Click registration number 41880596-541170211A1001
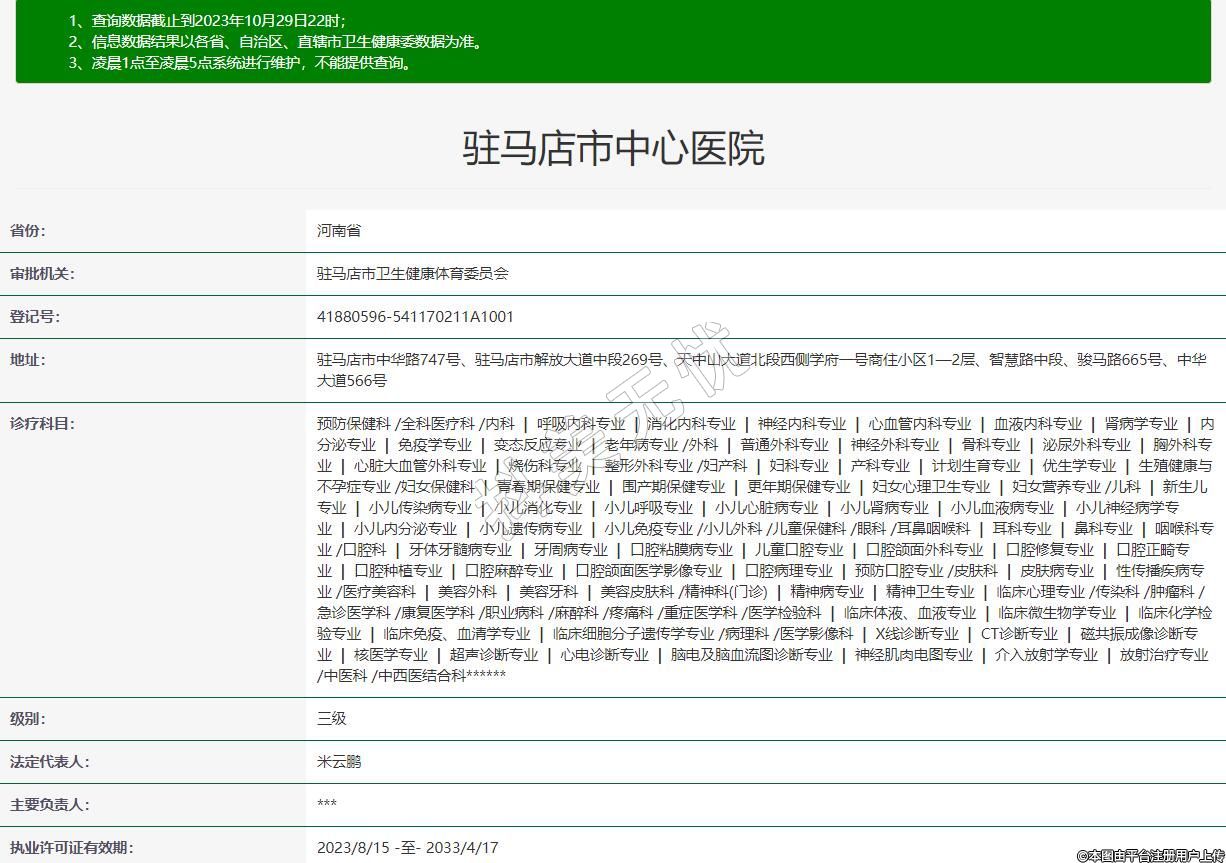This screenshot has width=1226, height=863. pyautogui.click(x=415, y=317)
